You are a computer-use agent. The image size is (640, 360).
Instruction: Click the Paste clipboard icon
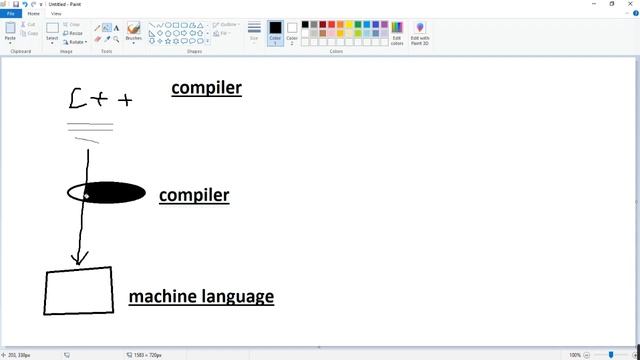click(x=10, y=28)
